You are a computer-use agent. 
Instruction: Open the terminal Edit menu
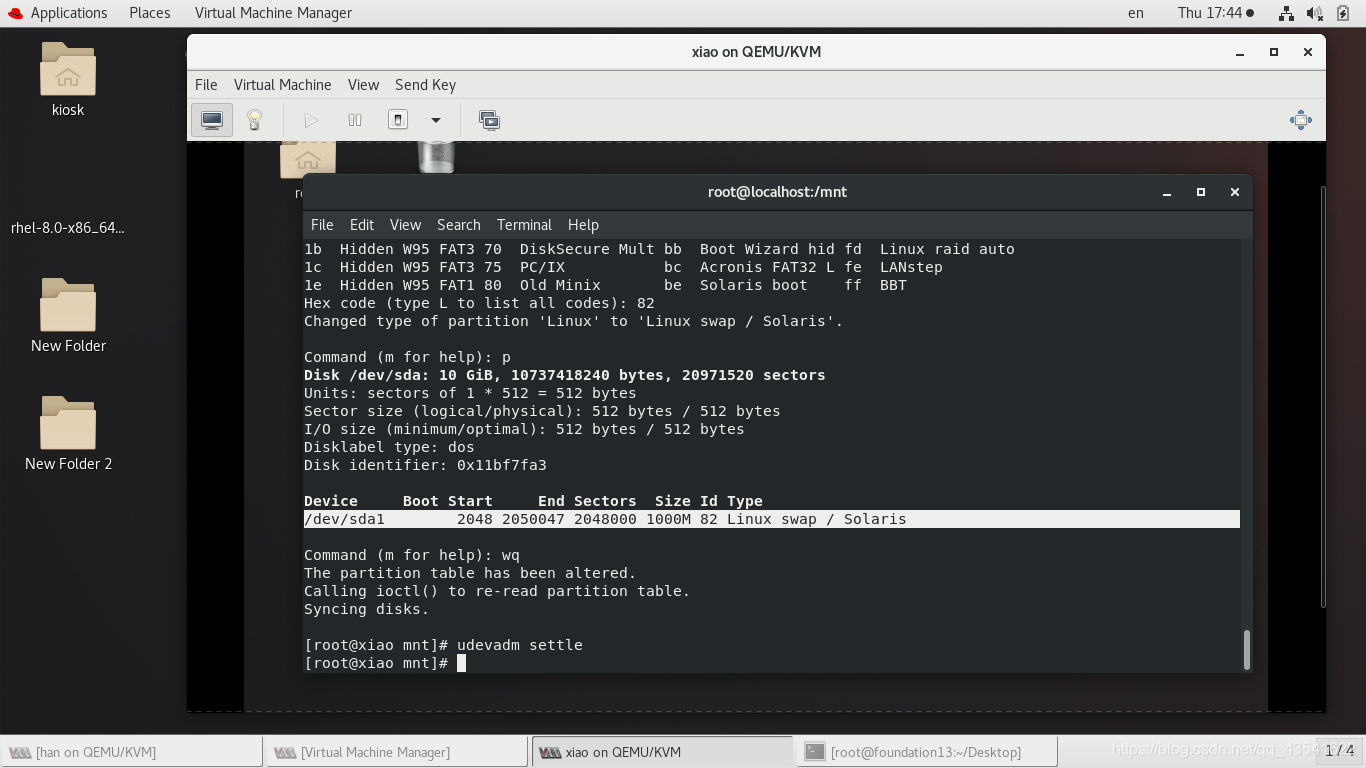point(362,225)
